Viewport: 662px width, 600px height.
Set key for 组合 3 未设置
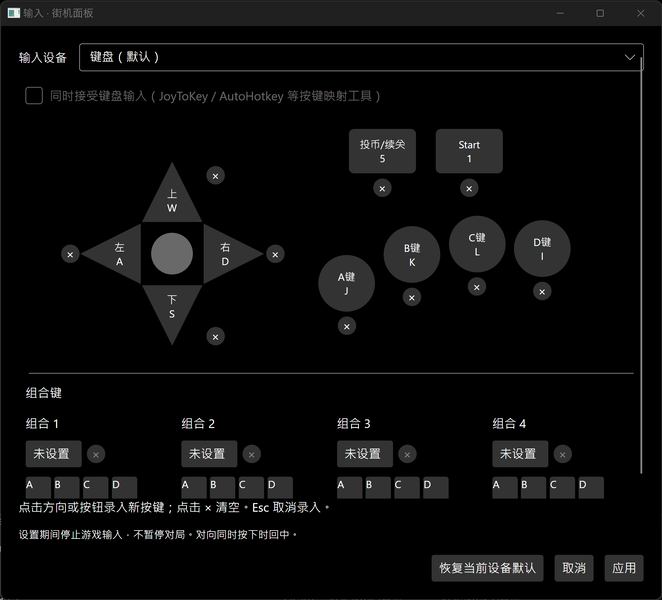point(365,454)
